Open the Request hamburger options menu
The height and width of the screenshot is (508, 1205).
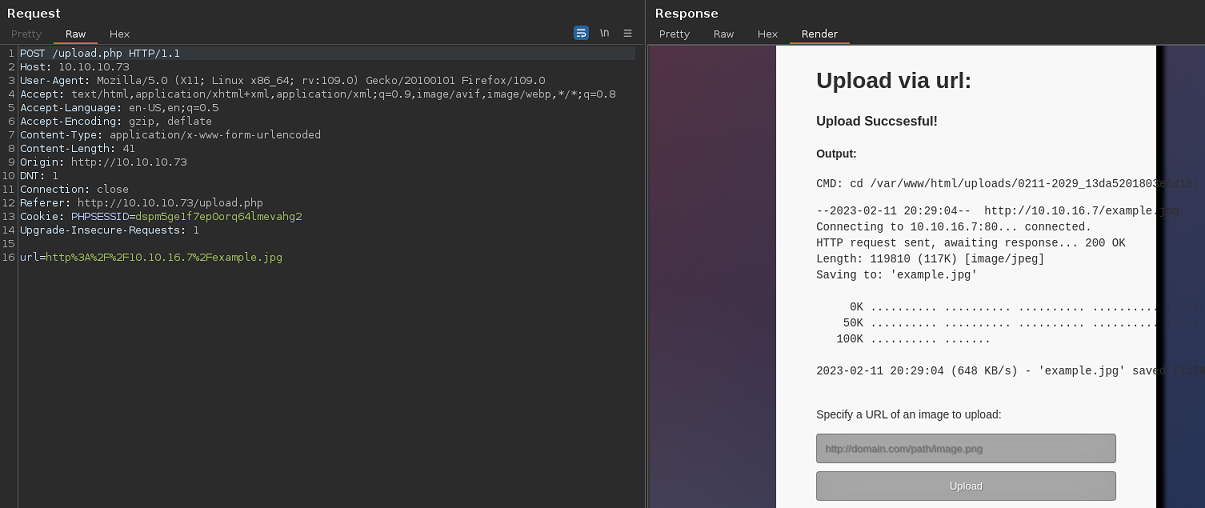(628, 33)
